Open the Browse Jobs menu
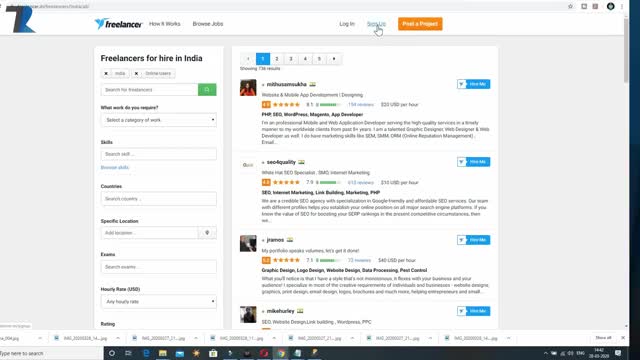 coord(208,24)
